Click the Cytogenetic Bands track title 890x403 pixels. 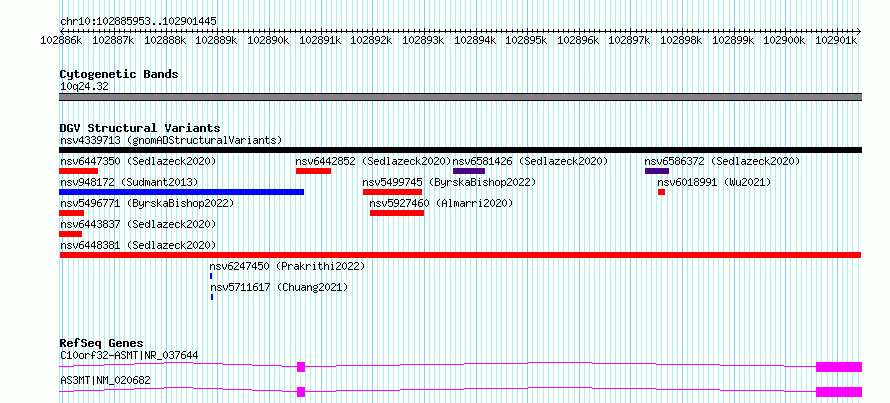[x=119, y=74]
